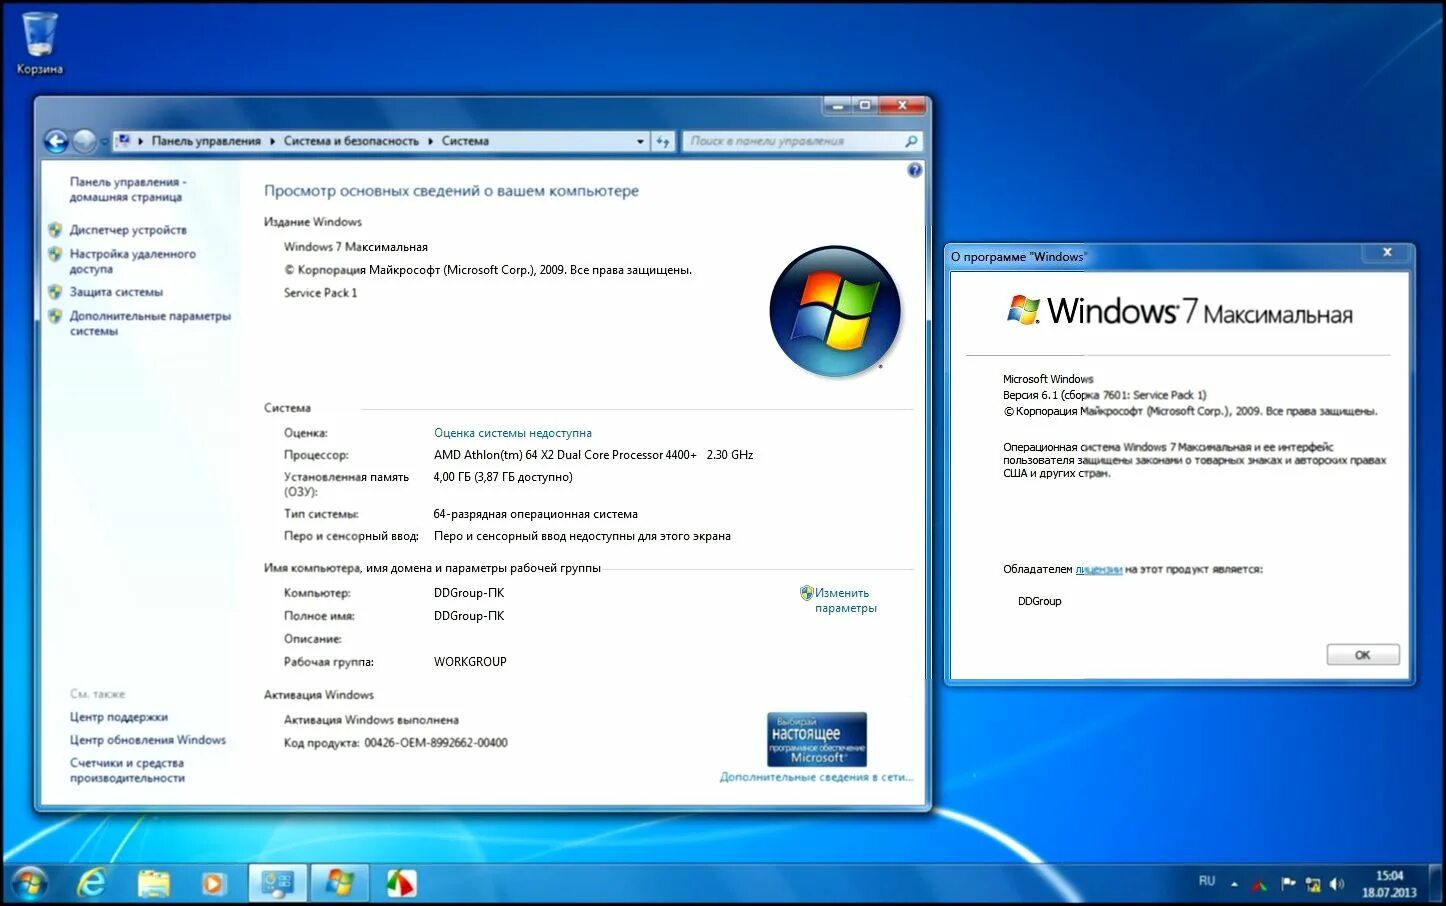Select 'Система и безопасность' breadcrumb
Image resolution: width=1446 pixels, height=906 pixels.
(x=351, y=141)
